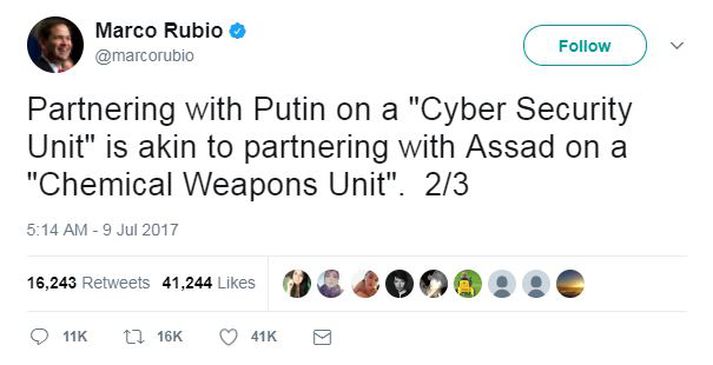The height and width of the screenshot is (365, 713).
Task: Open the @marcorubio handle link
Action: pyautogui.click(x=145, y=56)
